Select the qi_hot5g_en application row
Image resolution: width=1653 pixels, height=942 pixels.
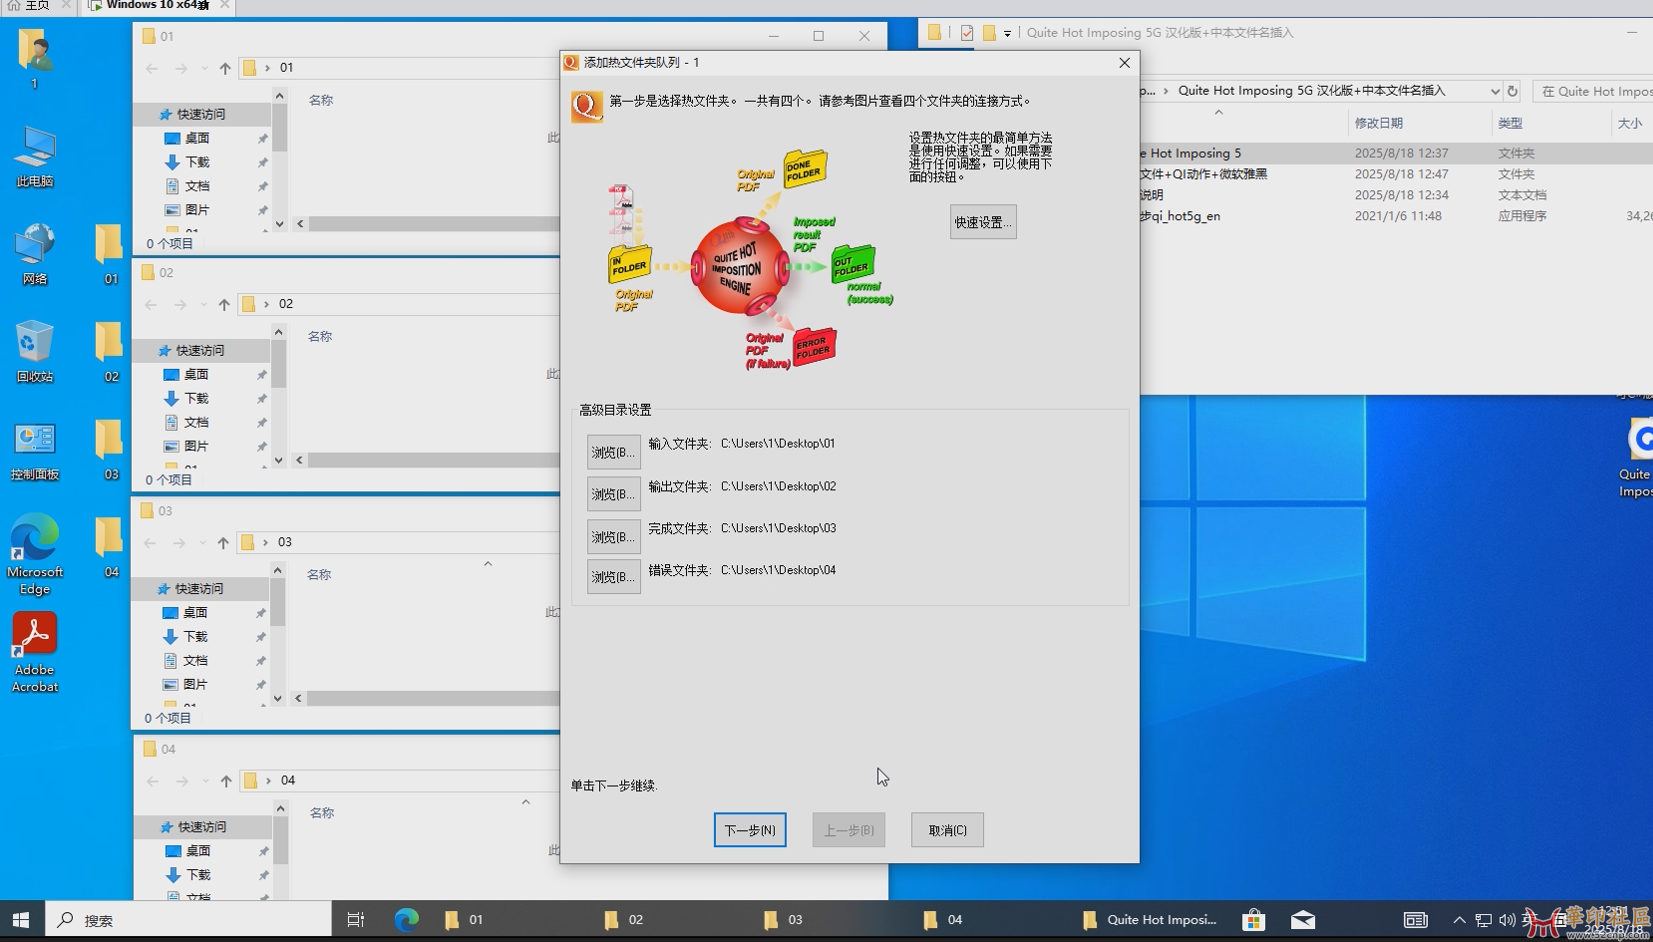[1396, 216]
